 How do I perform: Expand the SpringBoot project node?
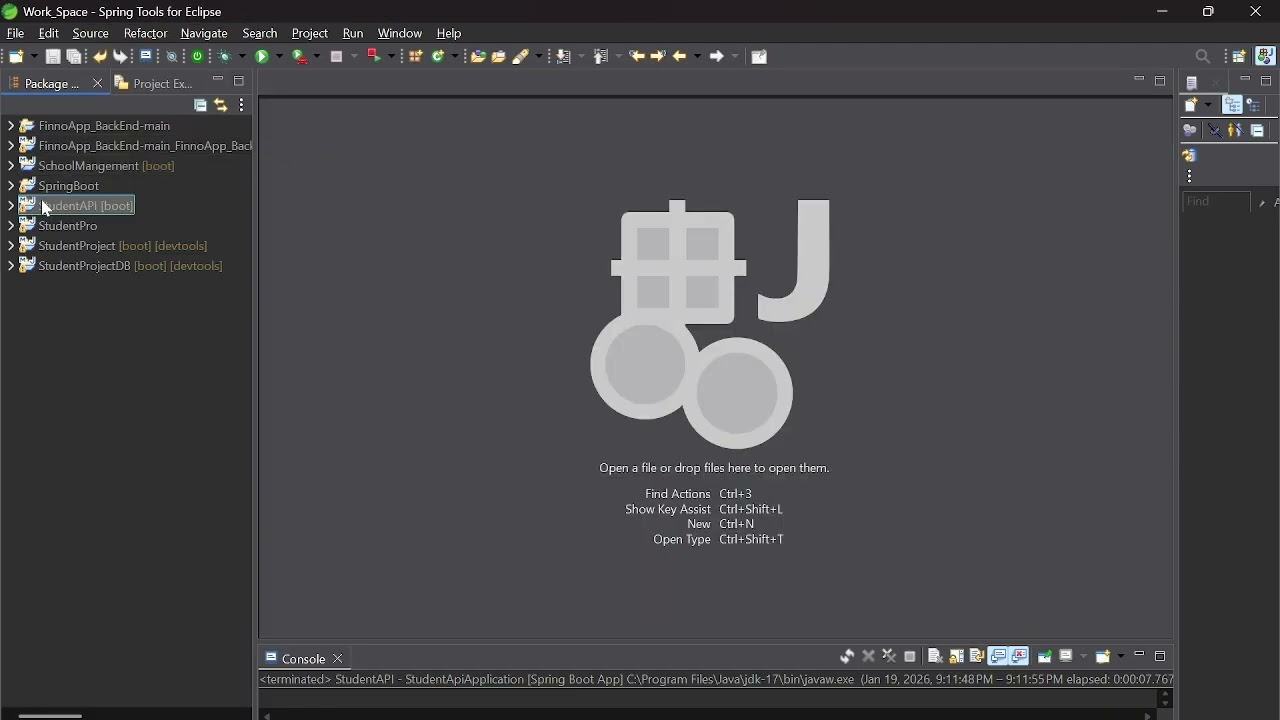pyautogui.click(x=10, y=186)
